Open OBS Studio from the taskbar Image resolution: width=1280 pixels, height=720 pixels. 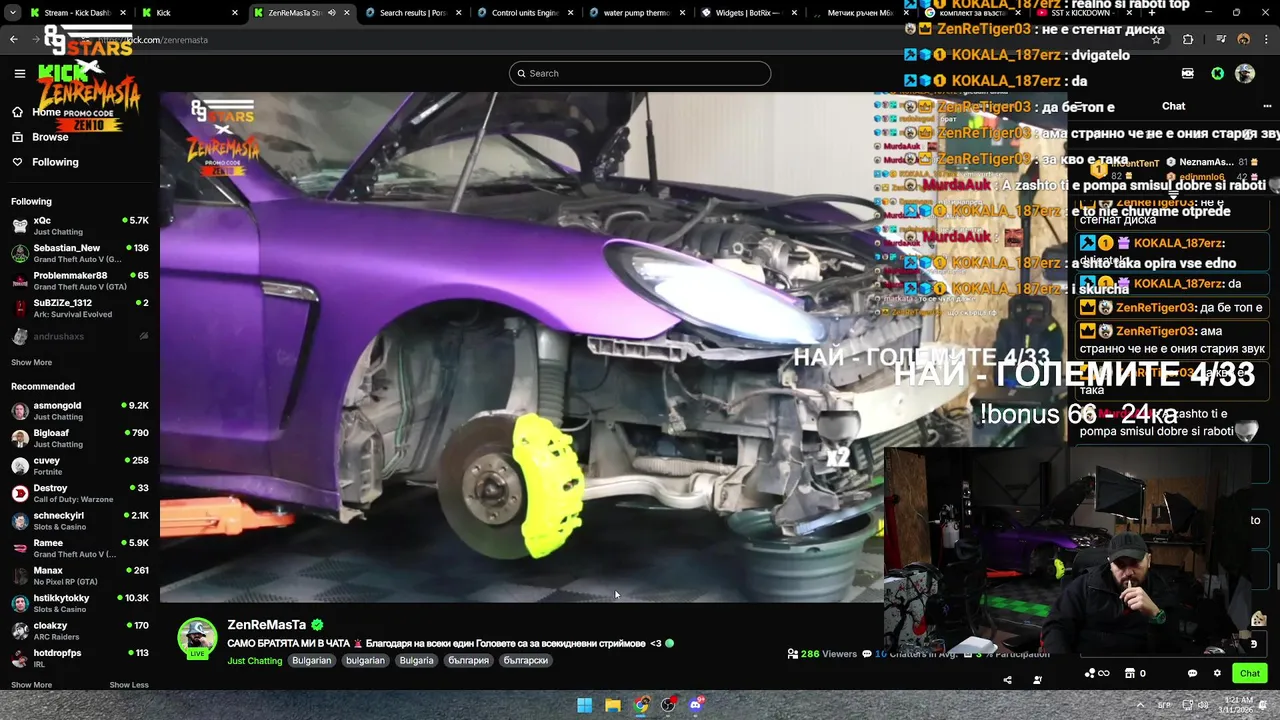click(668, 705)
